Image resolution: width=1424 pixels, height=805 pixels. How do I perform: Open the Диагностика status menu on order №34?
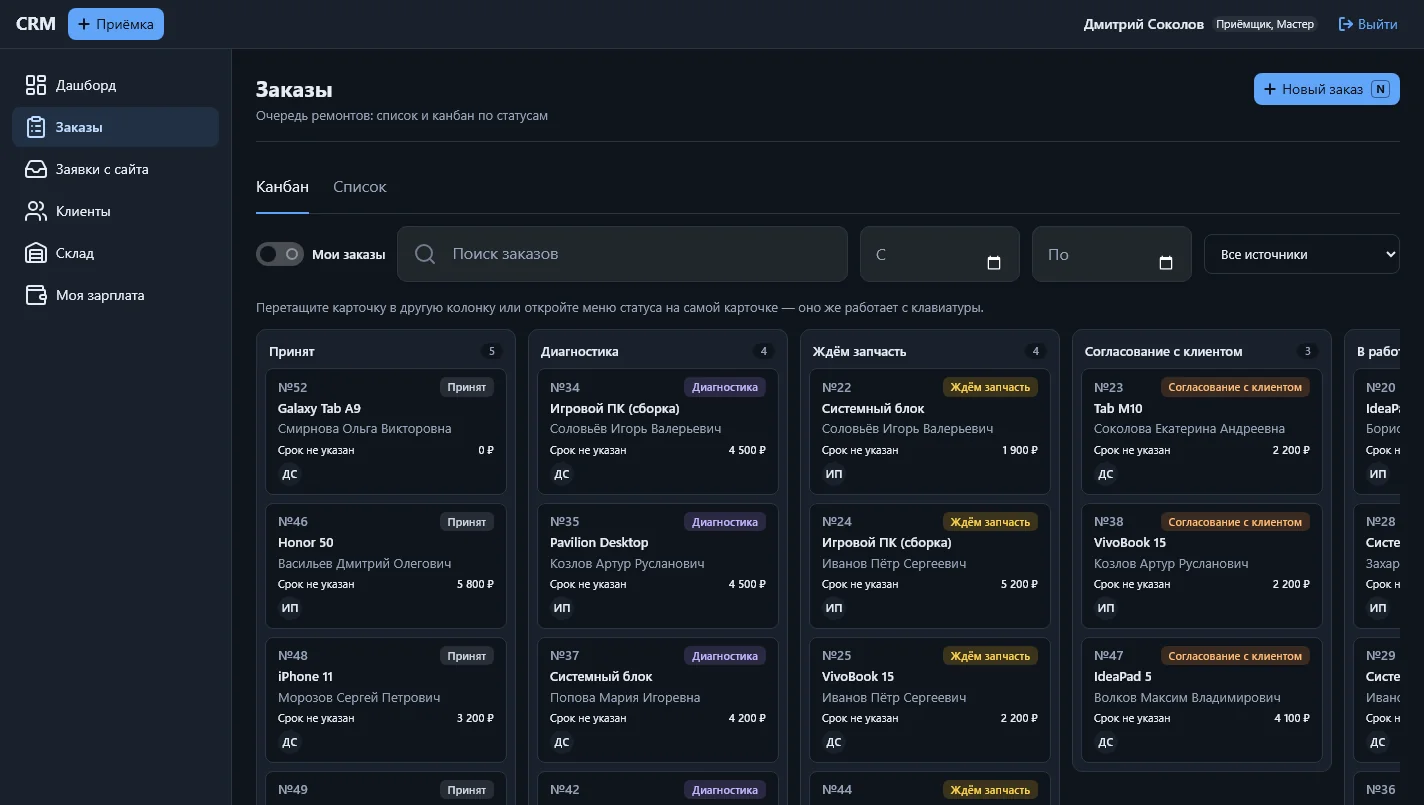click(725, 387)
